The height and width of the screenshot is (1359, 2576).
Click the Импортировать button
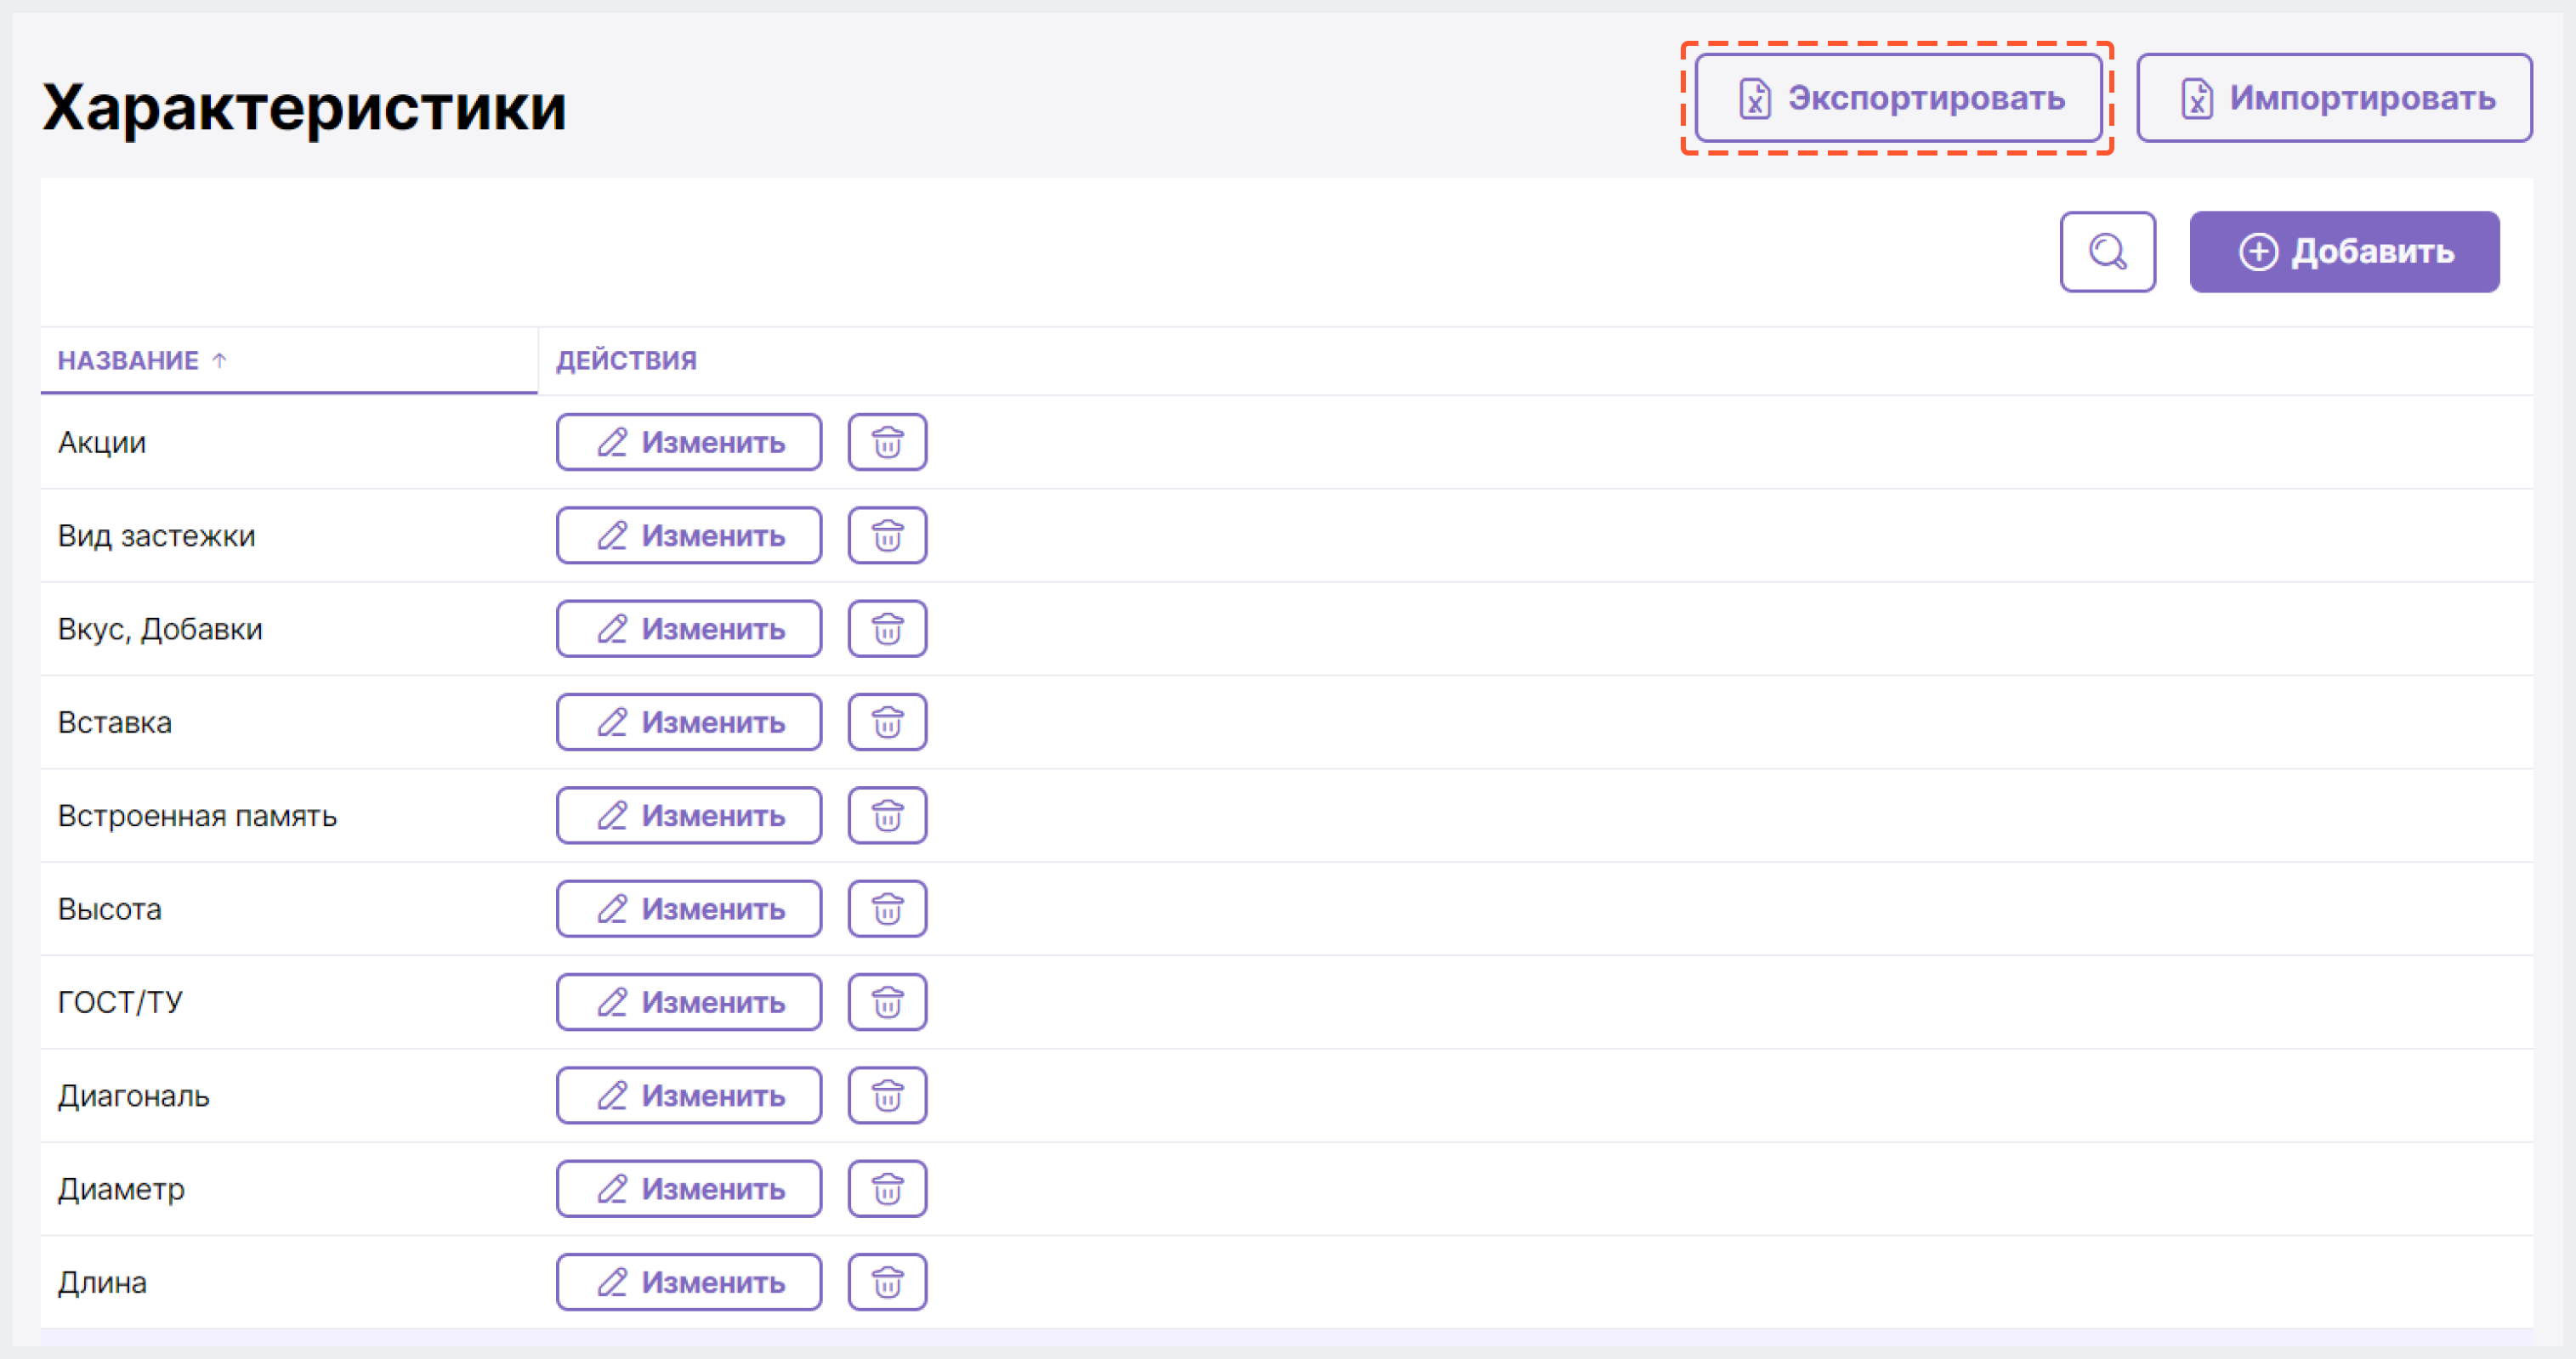click(2334, 98)
